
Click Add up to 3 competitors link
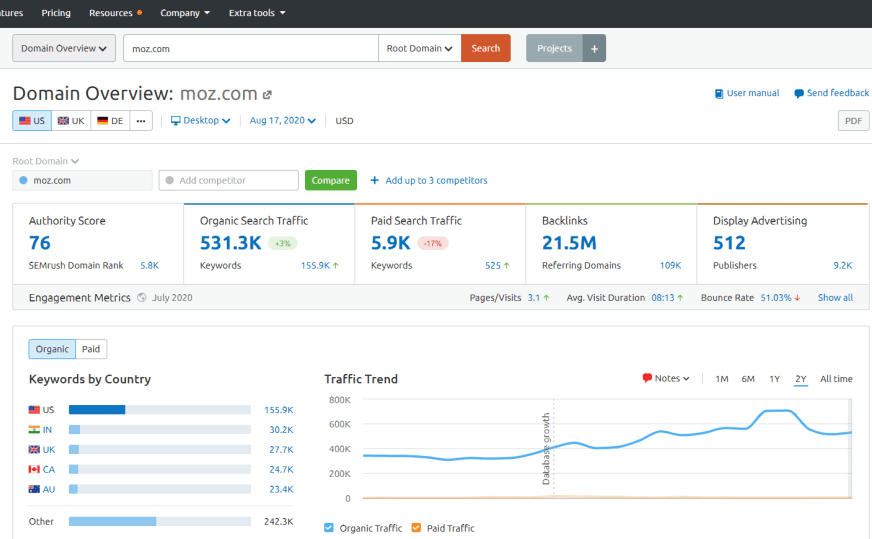(x=436, y=180)
